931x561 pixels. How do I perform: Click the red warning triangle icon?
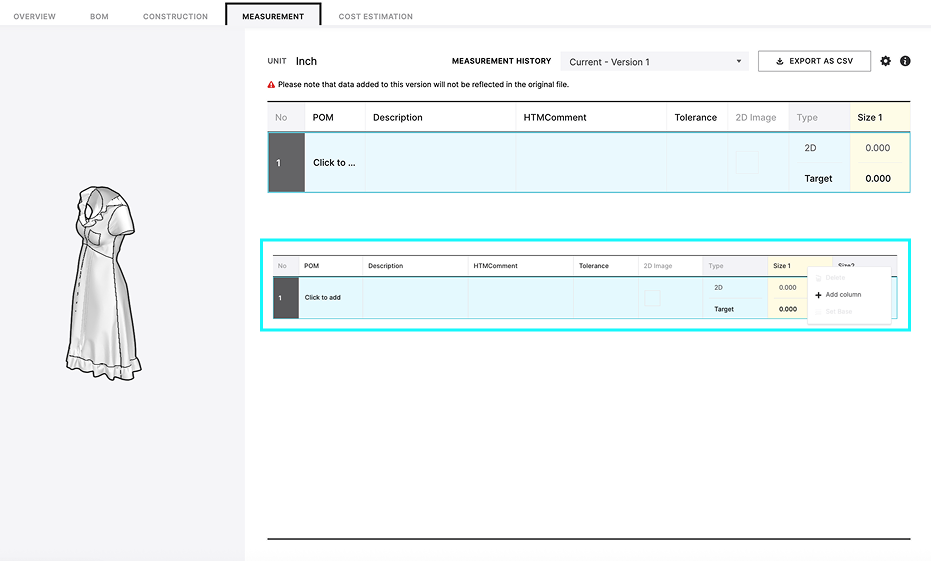(271, 85)
